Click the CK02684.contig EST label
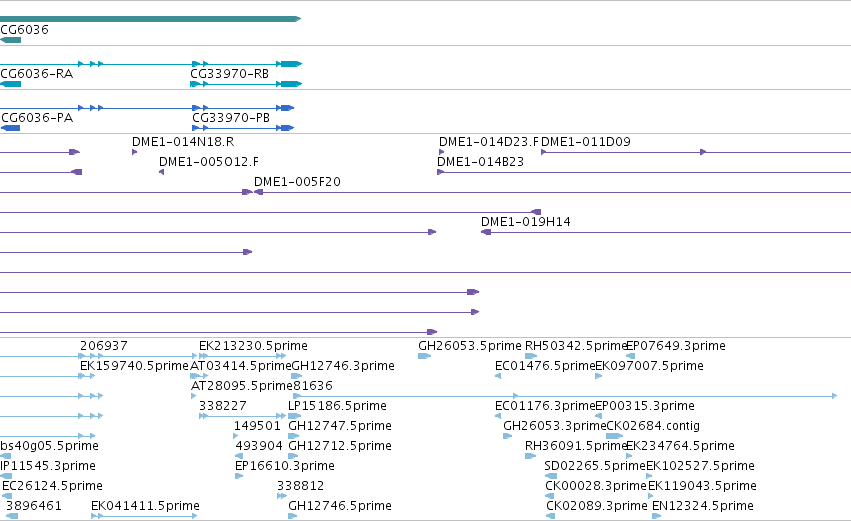Screen dimensions: 851x521 tap(653, 426)
